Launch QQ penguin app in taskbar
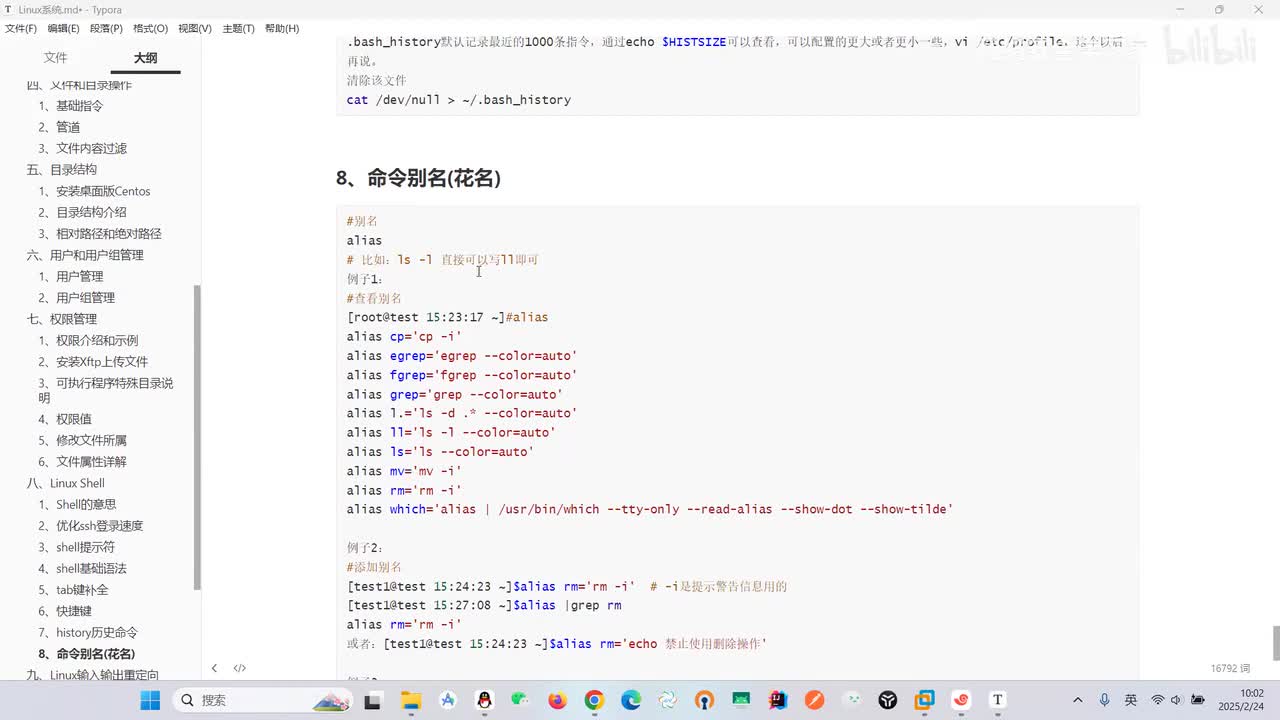The height and width of the screenshot is (720, 1280). (x=484, y=700)
